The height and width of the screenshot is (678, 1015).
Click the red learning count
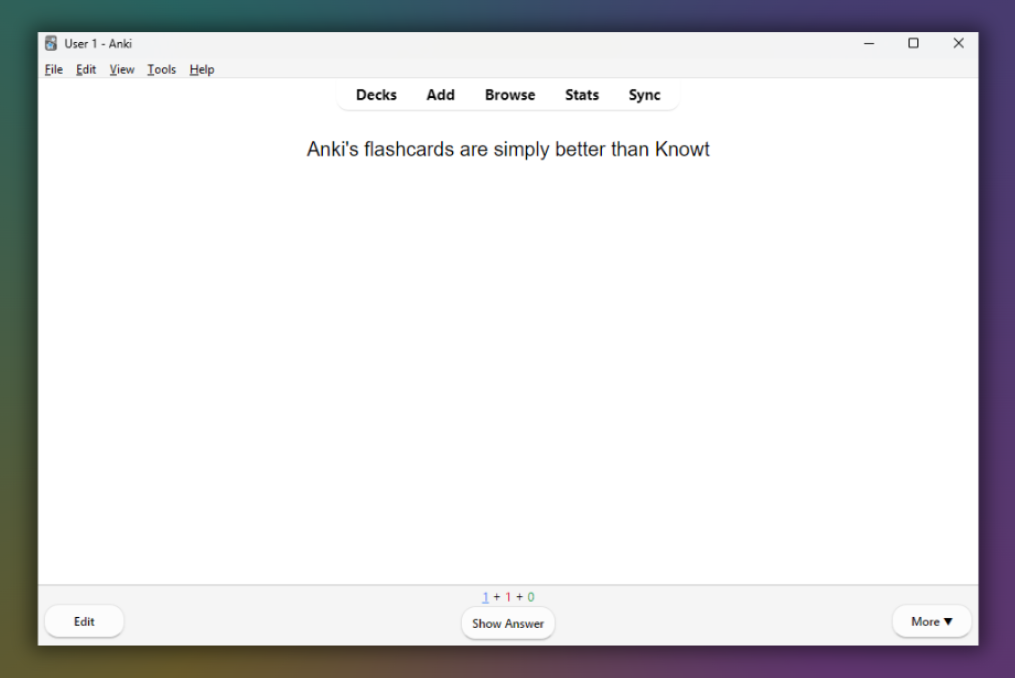[x=507, y=596]
